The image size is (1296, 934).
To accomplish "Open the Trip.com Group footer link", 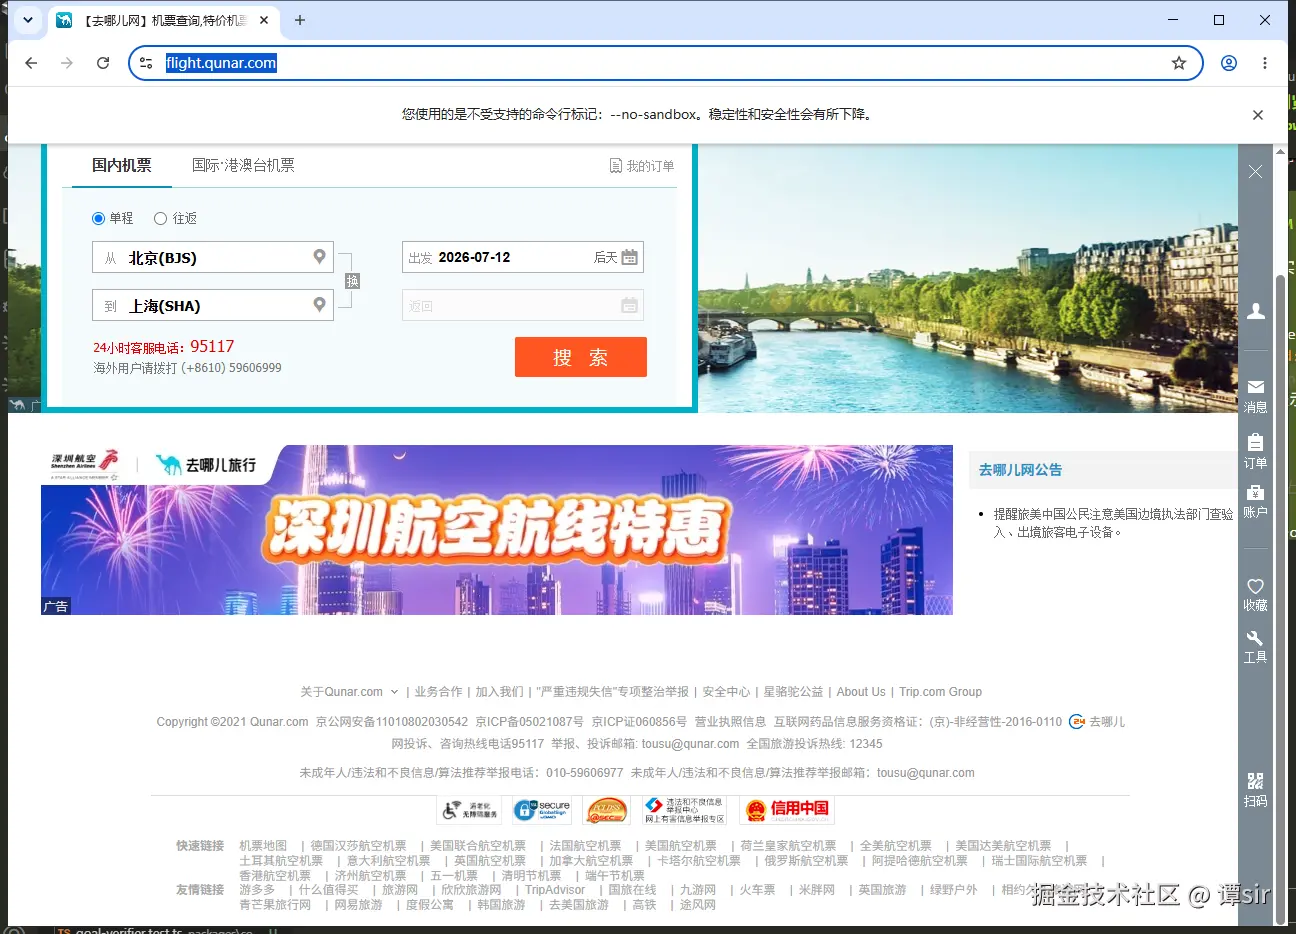I will click(x=940, y=692).
